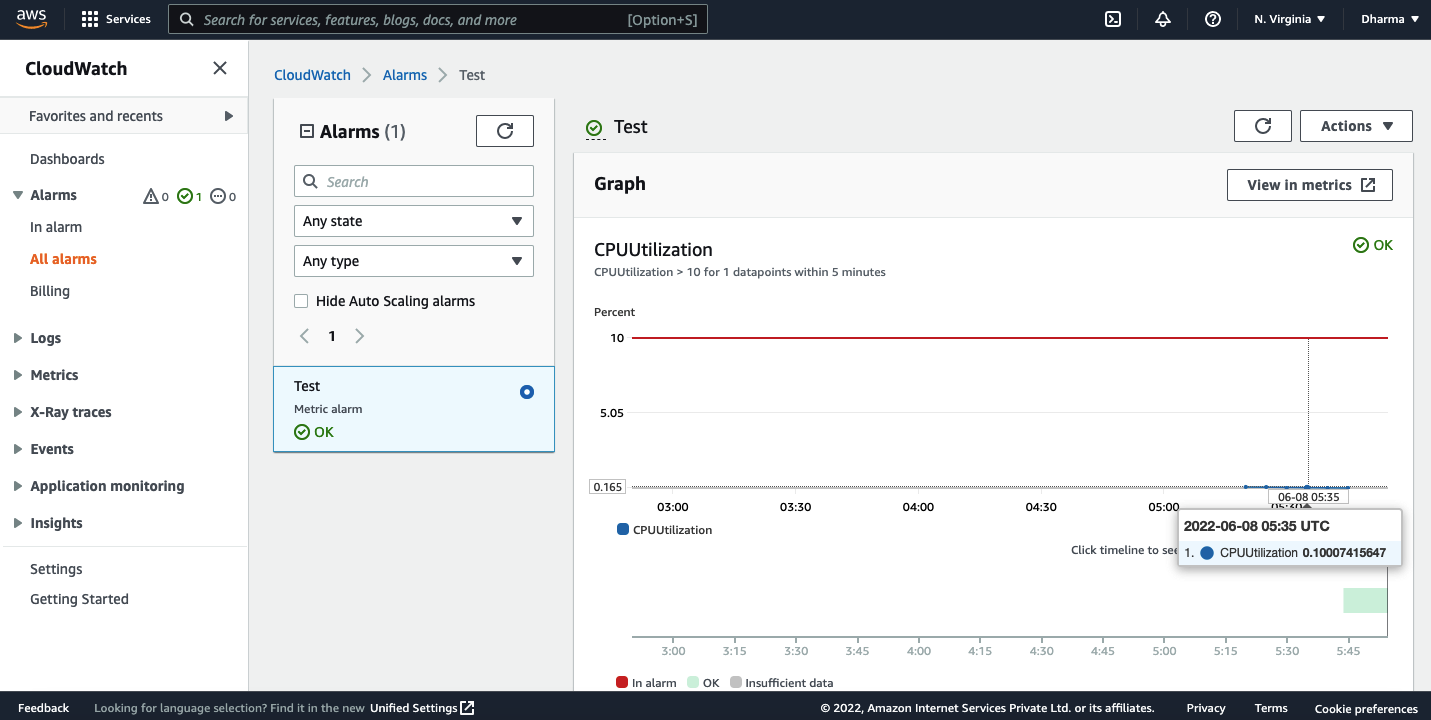Open Getting Started in sidebar
Viewport: 1431px width, 720px height.
click(79, 599)
